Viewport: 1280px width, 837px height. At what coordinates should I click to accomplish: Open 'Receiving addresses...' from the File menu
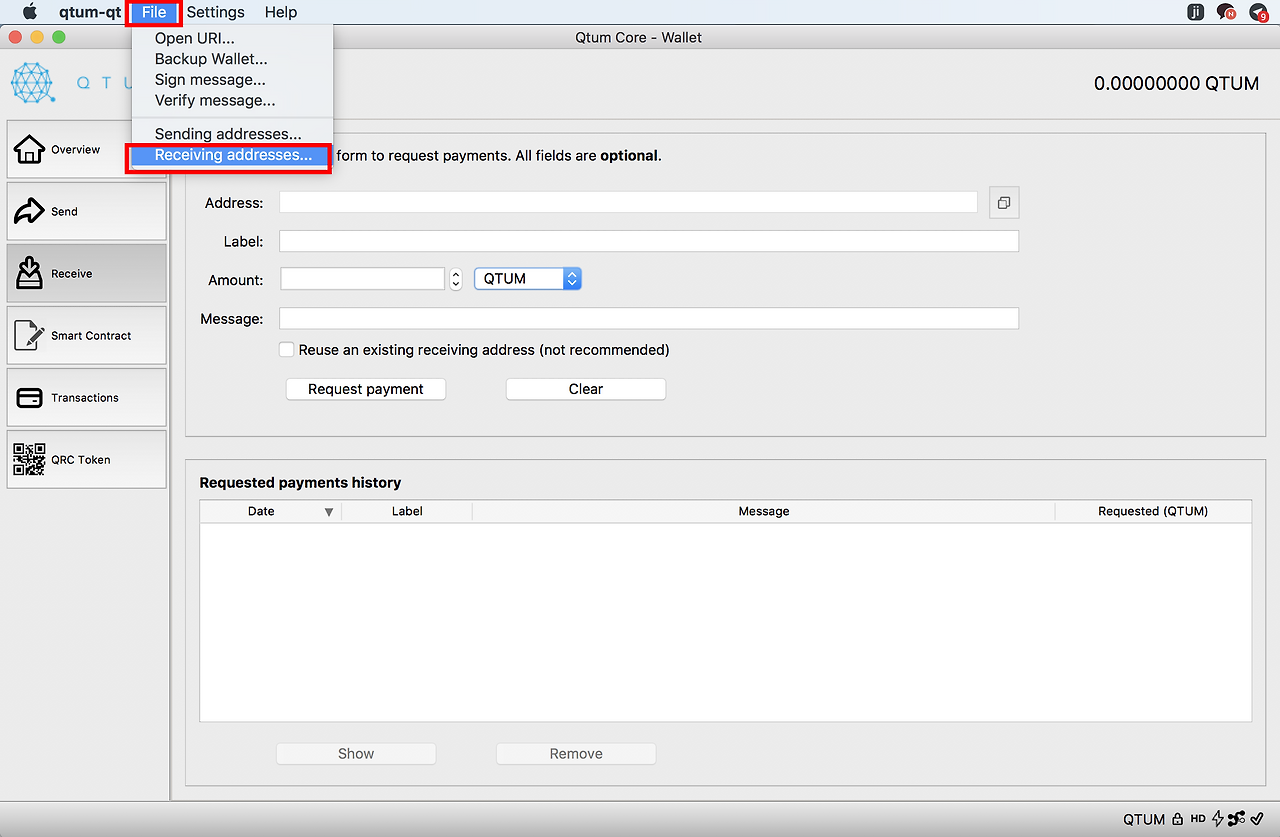coord(232,155)
